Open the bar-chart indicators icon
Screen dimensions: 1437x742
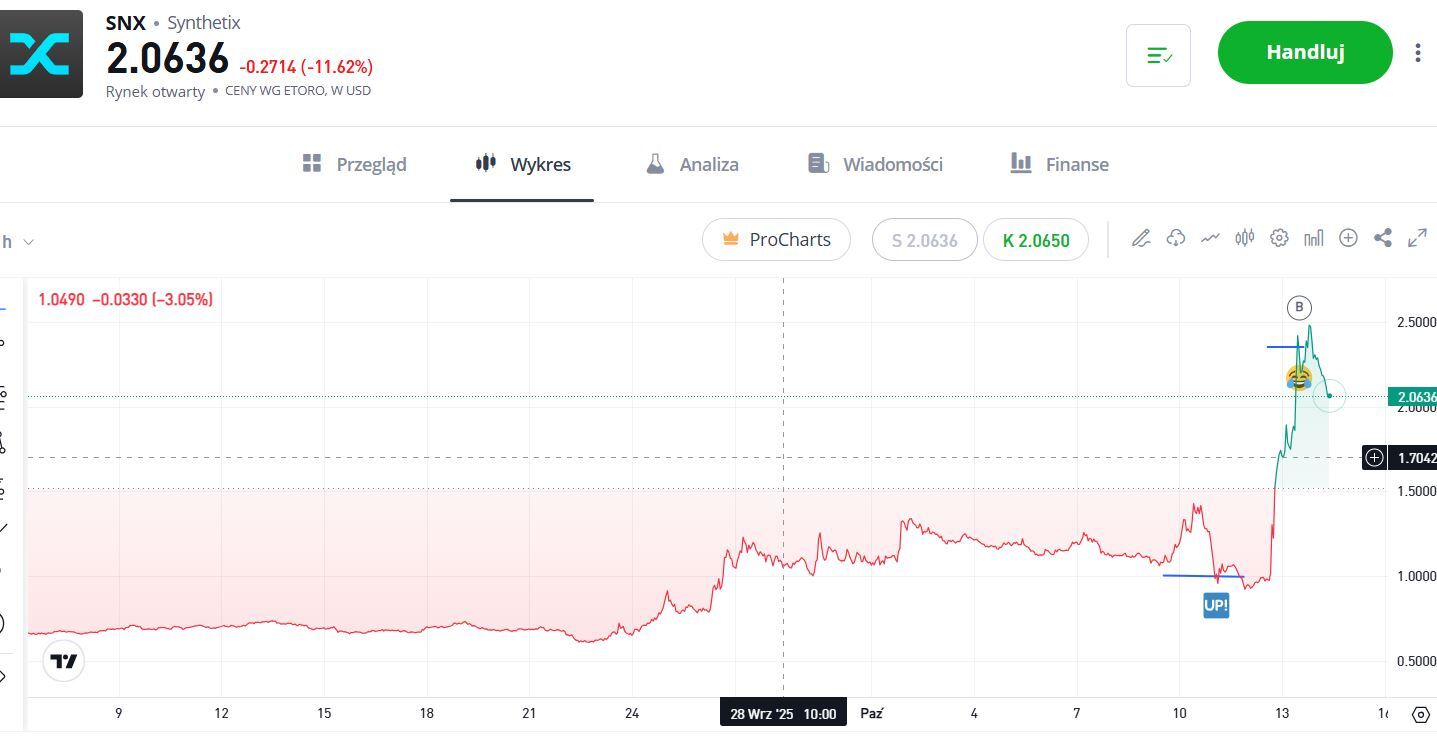coord(1314,238)
